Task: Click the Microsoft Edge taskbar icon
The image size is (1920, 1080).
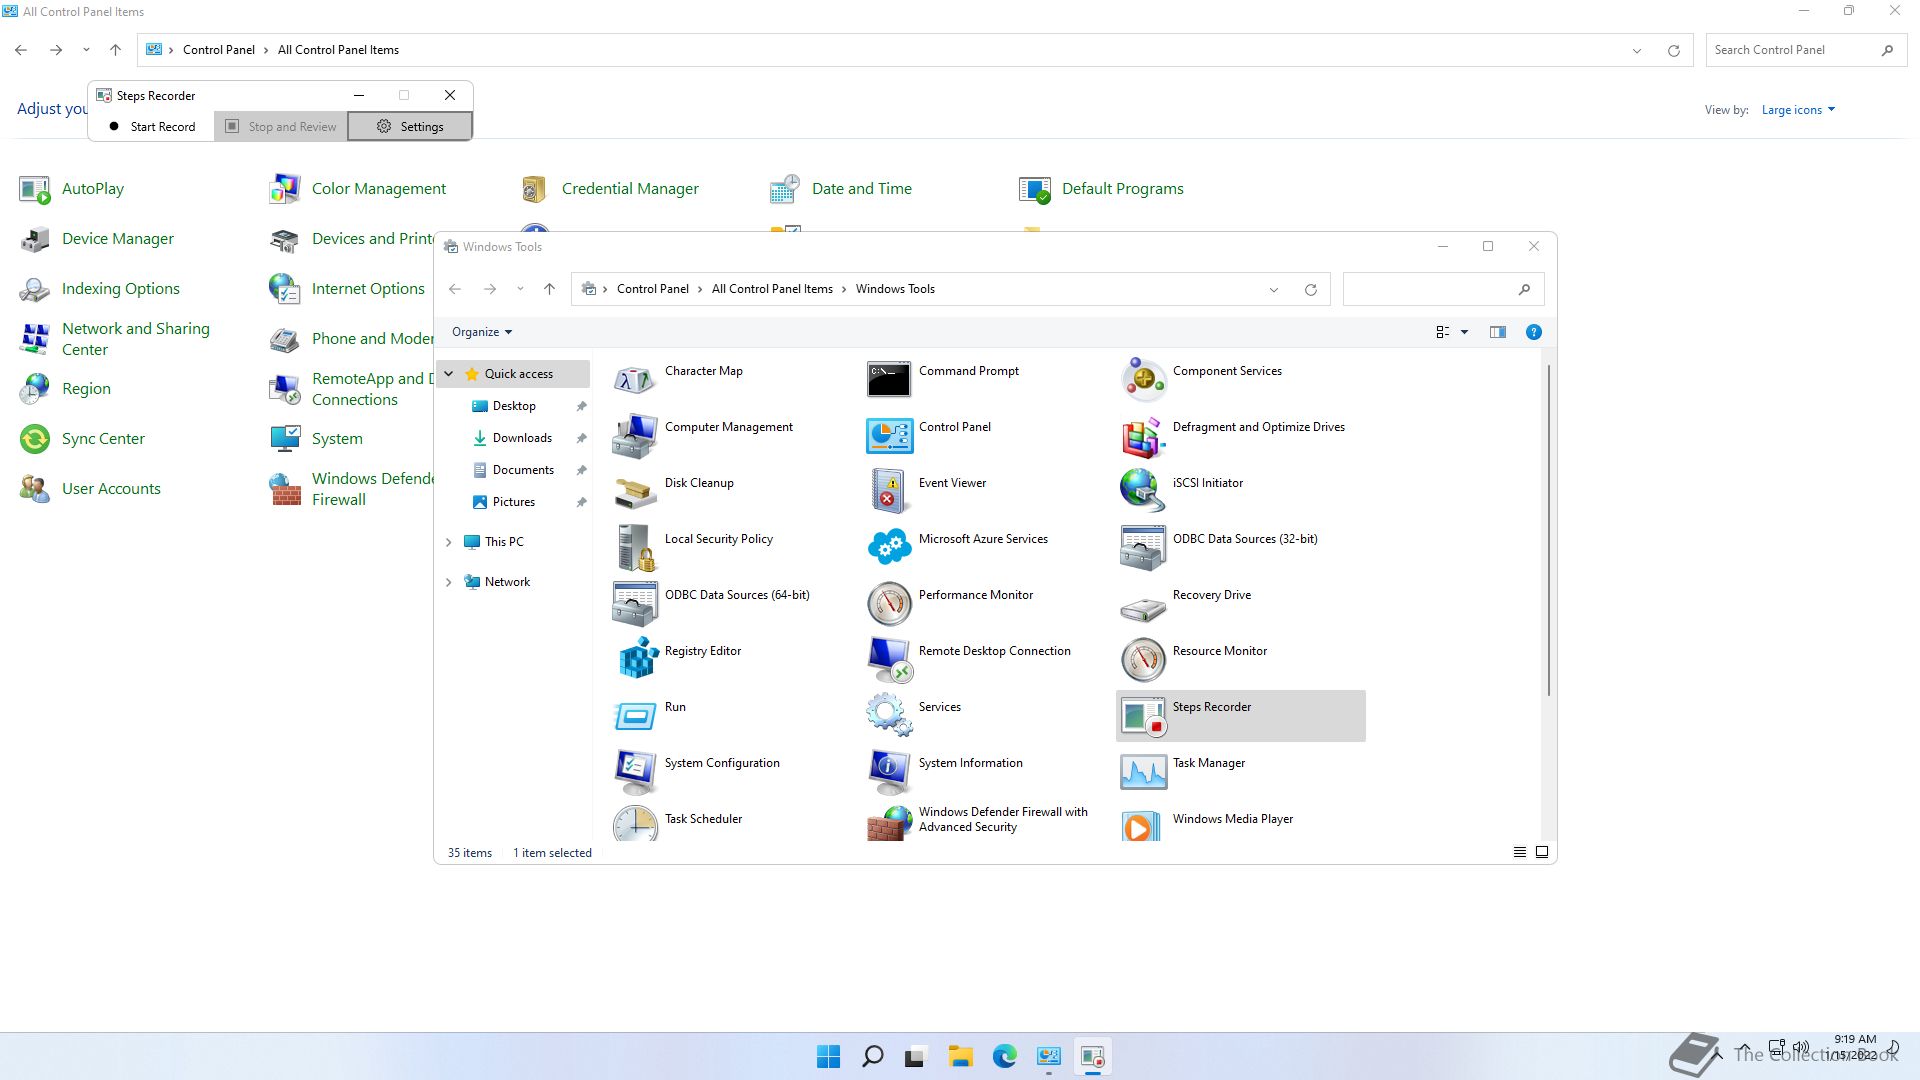Action: (x=1004, y=1056)
